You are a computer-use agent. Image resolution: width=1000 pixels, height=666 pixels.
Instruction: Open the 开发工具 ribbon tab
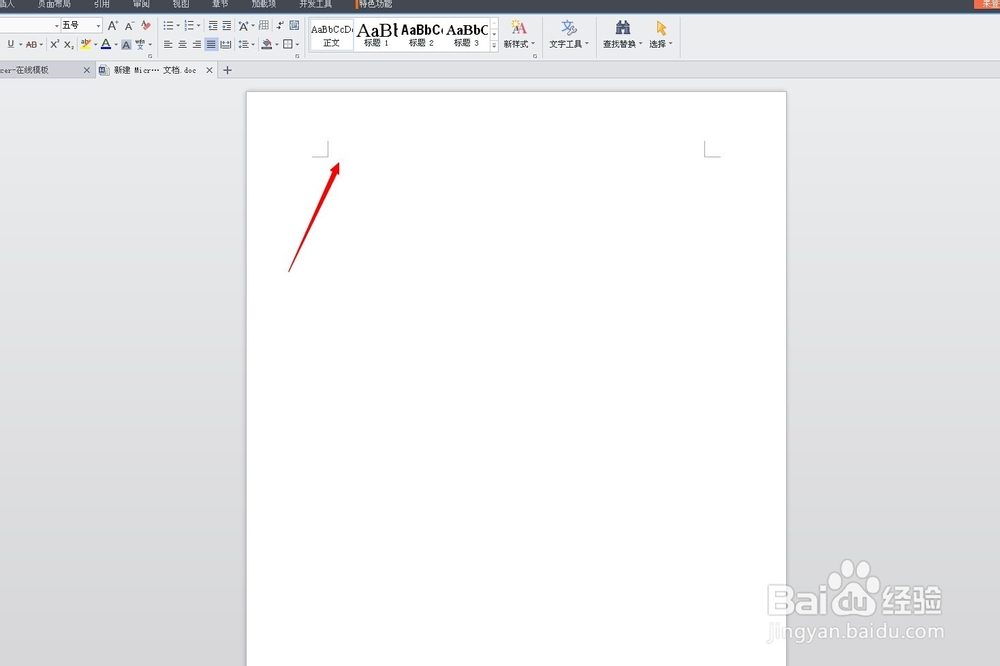(x=316, y=4)
